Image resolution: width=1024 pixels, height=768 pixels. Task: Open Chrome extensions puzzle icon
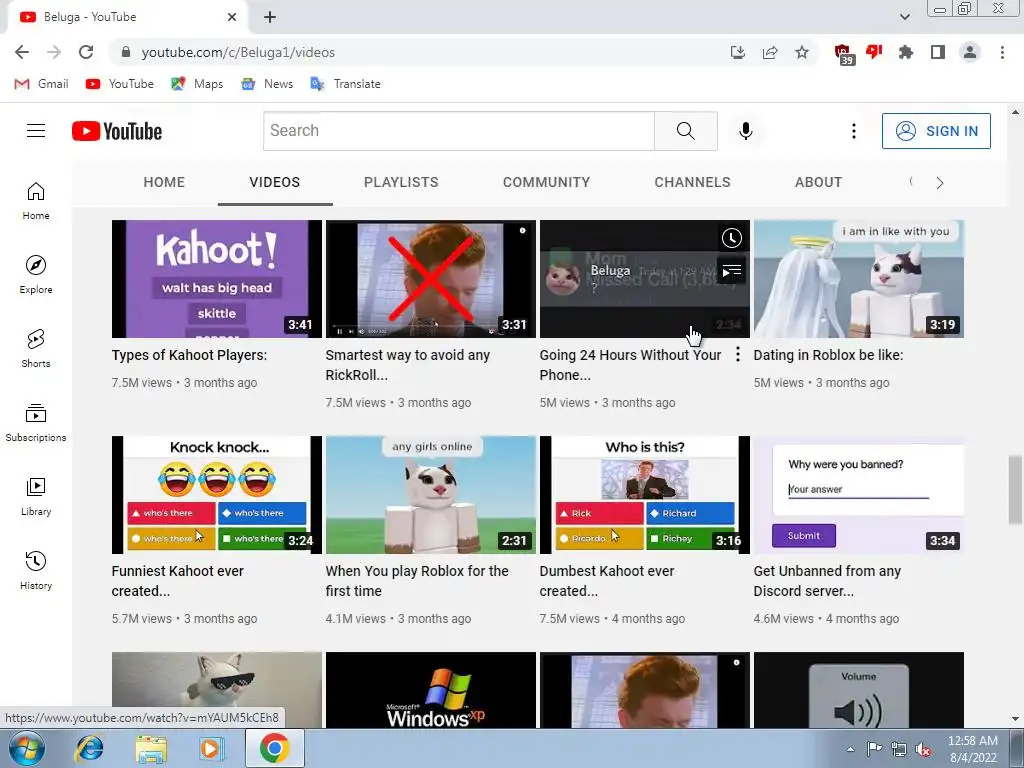906,52
